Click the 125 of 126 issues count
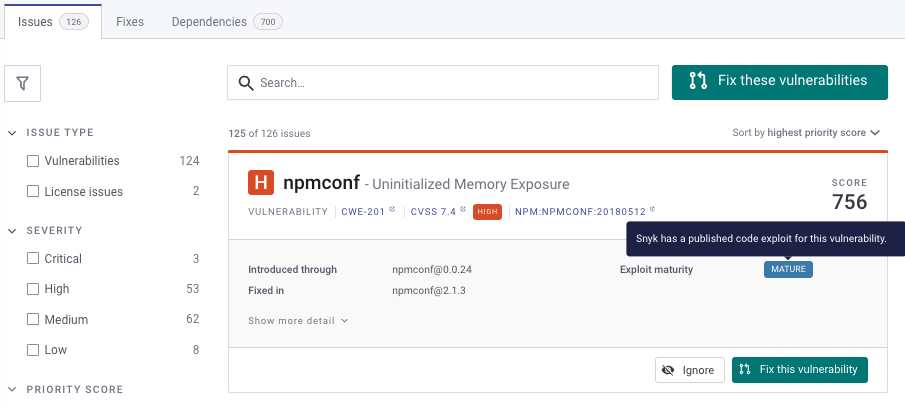 click(269, 133)
